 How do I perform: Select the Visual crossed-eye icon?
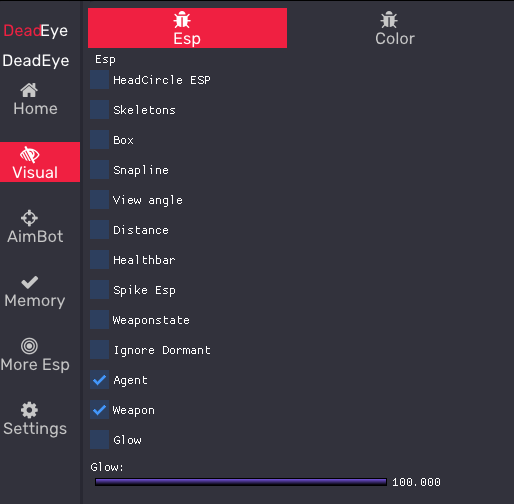(30, 154)
